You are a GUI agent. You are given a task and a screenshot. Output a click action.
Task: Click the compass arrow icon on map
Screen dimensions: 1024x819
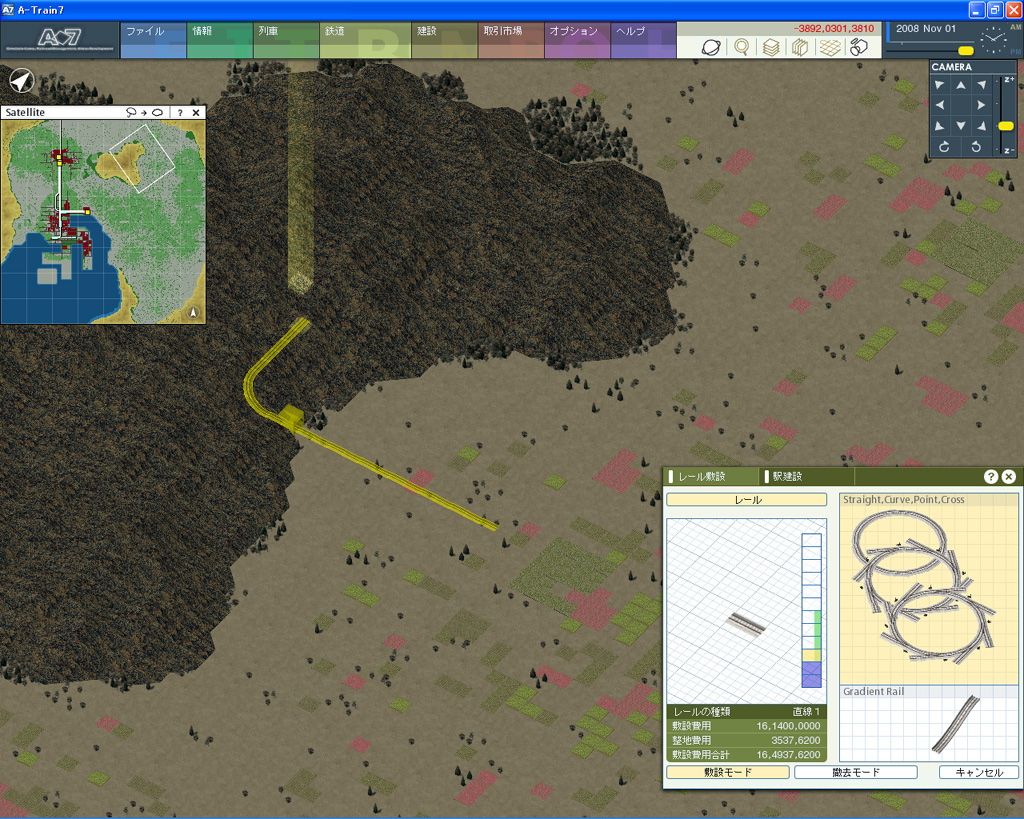(22, 81)
